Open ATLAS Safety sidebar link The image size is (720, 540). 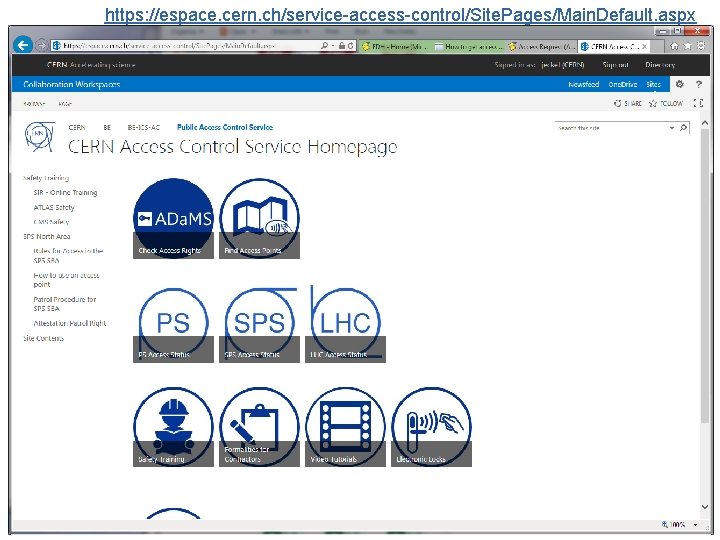point(54,207)
